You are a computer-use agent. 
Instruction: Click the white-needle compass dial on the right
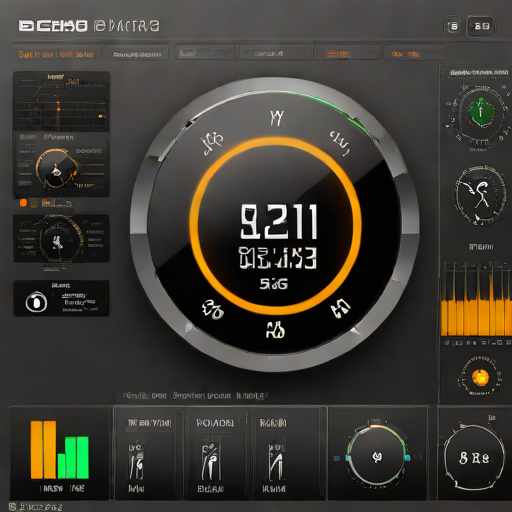[x=479, y=196]
